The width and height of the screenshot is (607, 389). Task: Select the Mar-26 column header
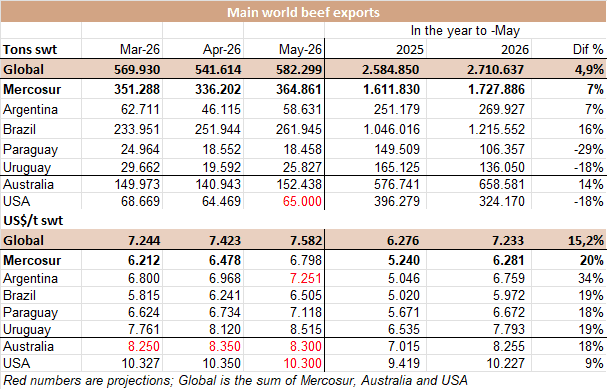tap(140, 49)
